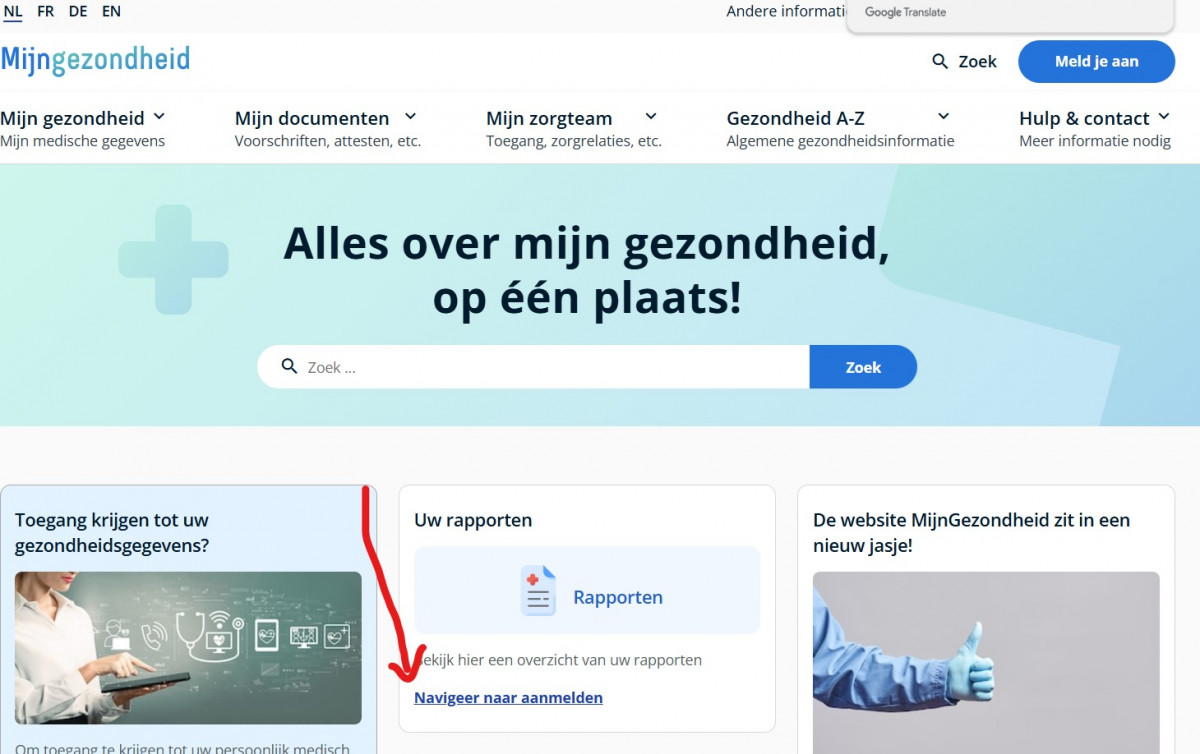
Task: Click subtitle 'Meer informatie nodig'
Action: [x=1095, y=141]
